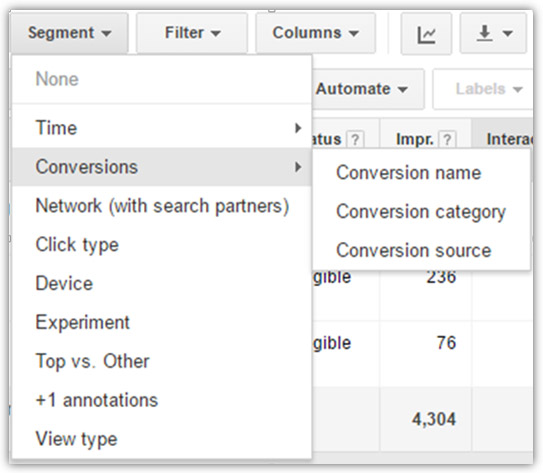Open the Segment dropdown
Screen dimensions: 543x473
(69, 33)
